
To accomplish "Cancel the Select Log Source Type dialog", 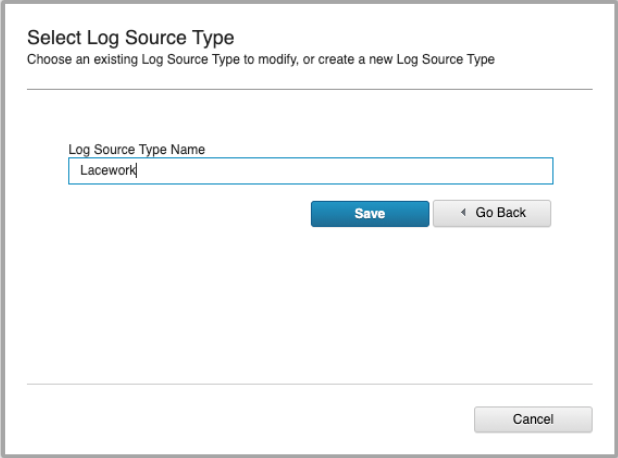I will (532, 419).
